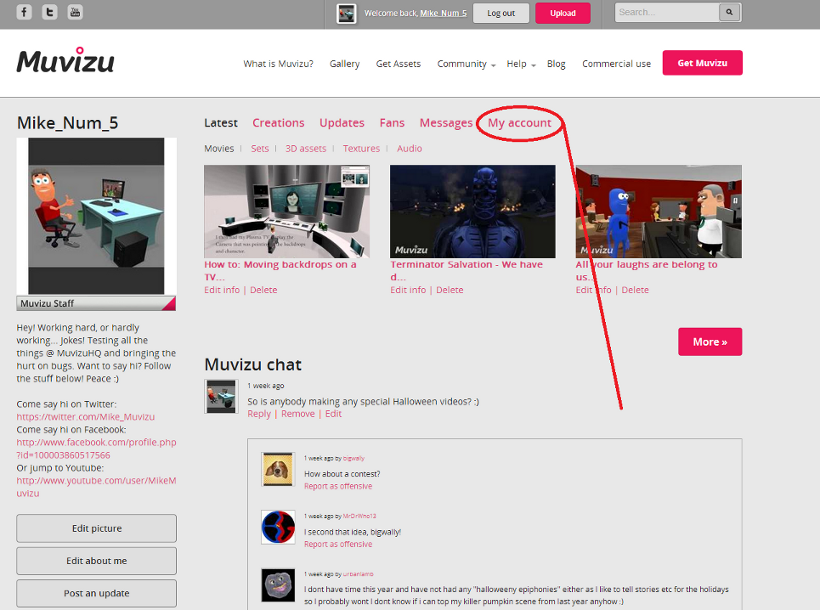Open the Twitter icon in top bar
This screenshot has height=610, width=820.
click(50, 12)
